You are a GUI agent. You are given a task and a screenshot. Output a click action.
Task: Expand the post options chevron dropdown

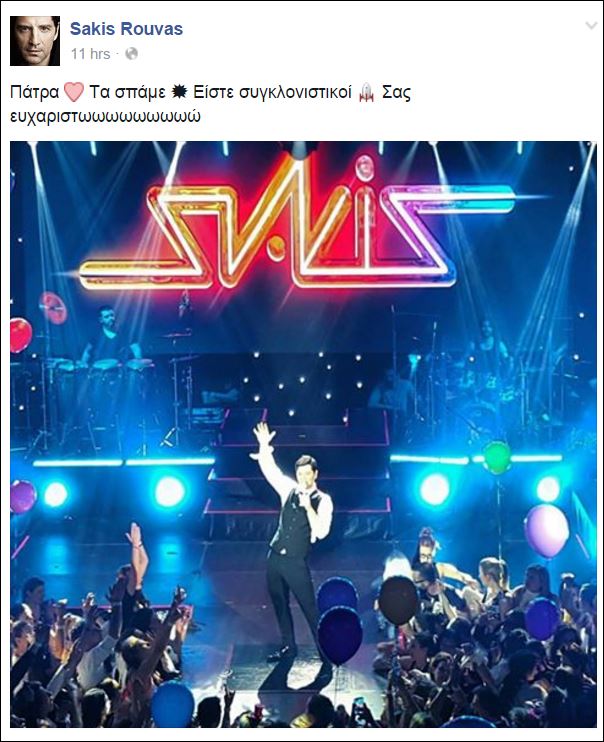click(x=591, y=25)
